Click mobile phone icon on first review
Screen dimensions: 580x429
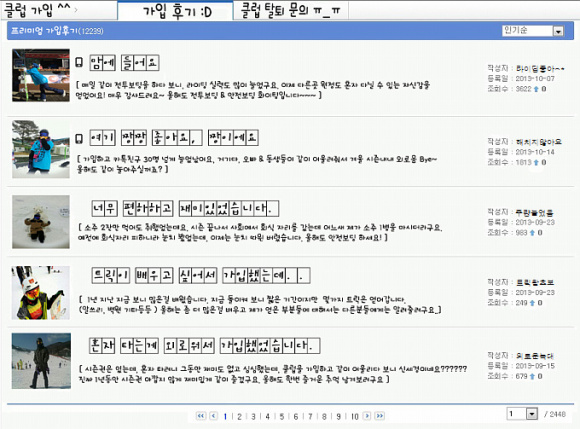pyautogui.click(x=79, y=63)
